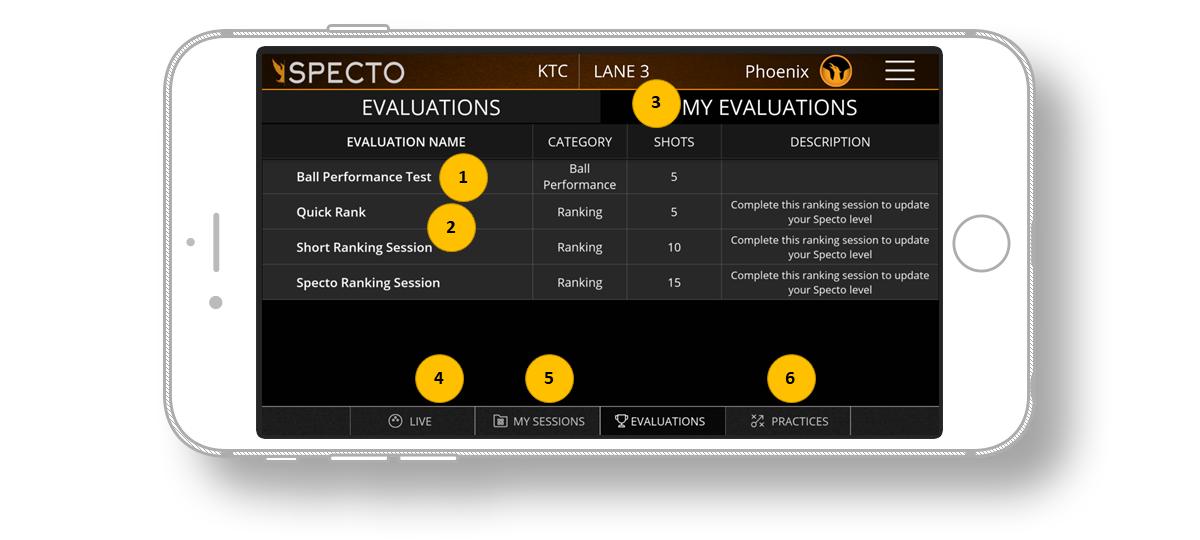Image resolution: width=1200 pixels, height=540 pixels.
Task: Click Short Ranking Session's Ranking category cell
Action: pos(580,247)
